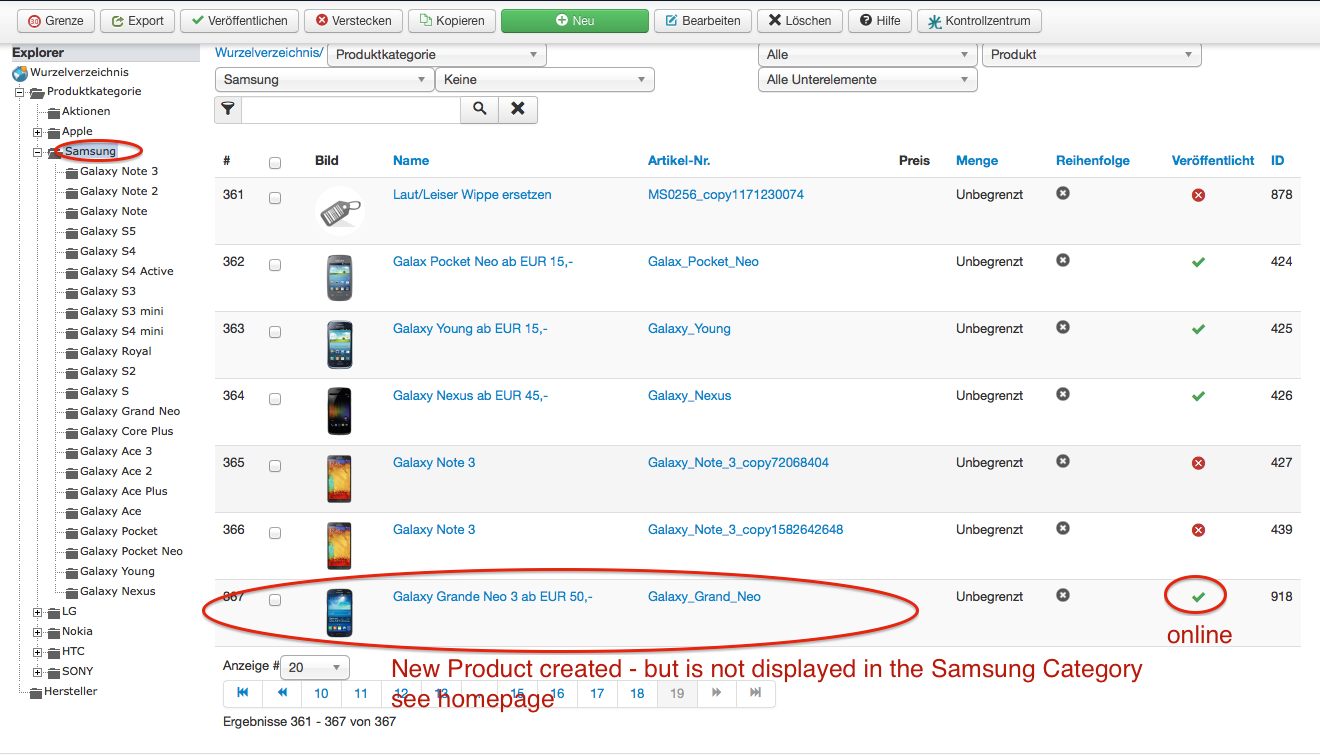Viewport: 1320px width, 755px height.
Task: Publish Galaxy Note 3 with ID 427
Action: (1198, 463)
